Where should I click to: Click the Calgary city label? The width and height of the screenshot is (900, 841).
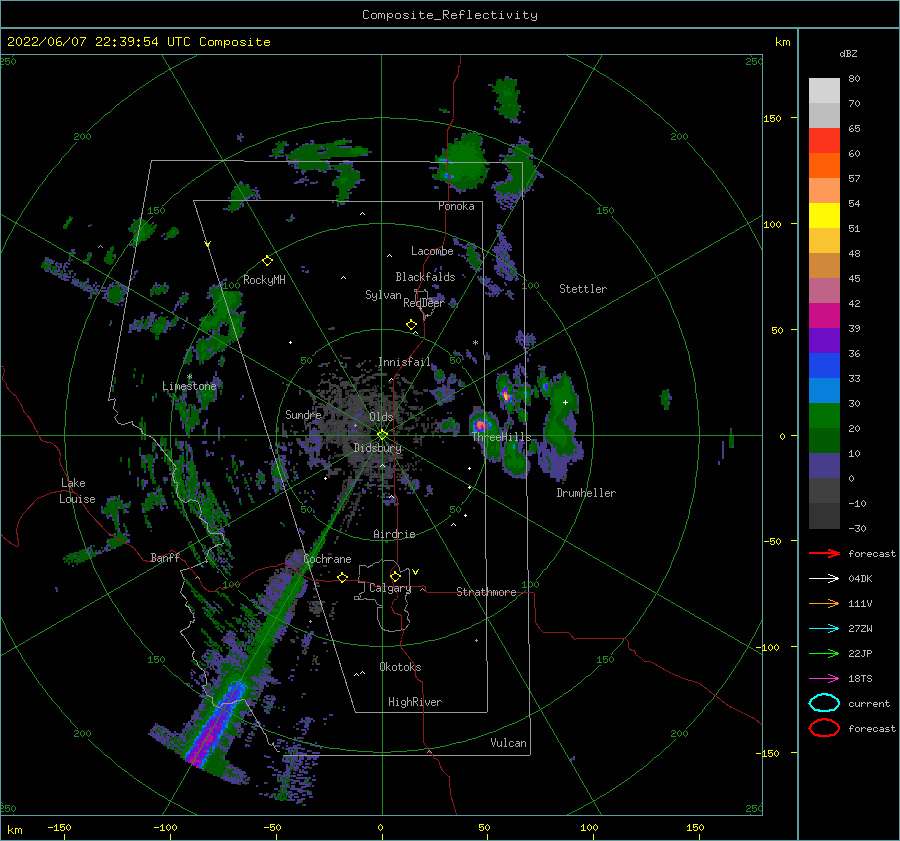coord(390,588)
